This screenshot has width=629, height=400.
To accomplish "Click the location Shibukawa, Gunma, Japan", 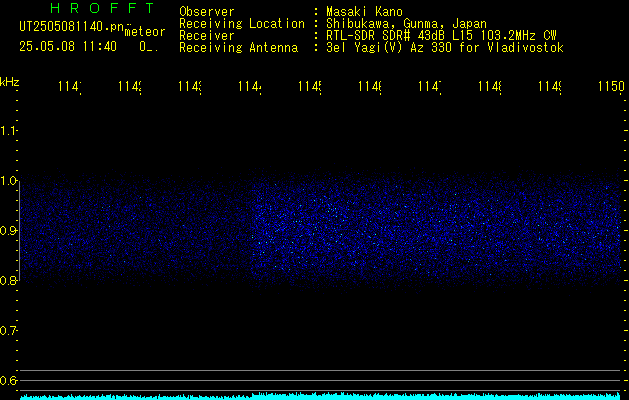I will point(406,24).
